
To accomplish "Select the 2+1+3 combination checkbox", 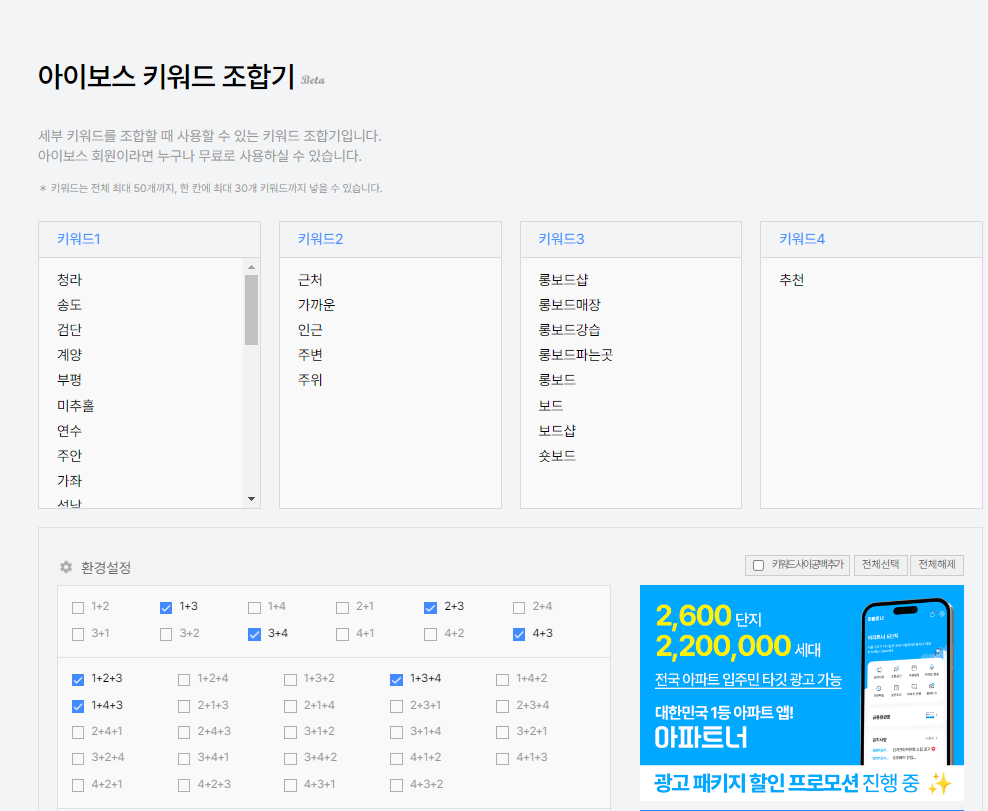I will pyautogui.click(x=184, y=706).
